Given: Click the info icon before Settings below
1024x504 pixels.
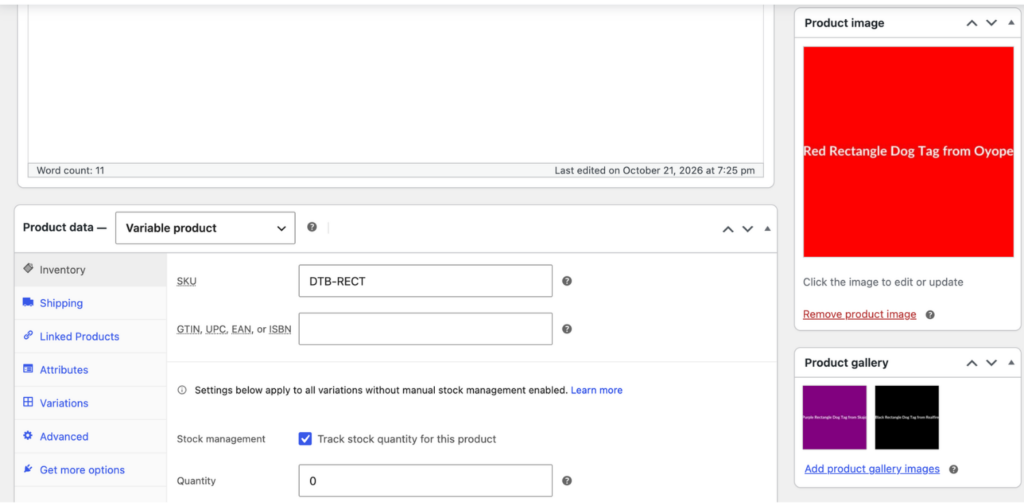Looking at the screenshot, I should 182,390.
